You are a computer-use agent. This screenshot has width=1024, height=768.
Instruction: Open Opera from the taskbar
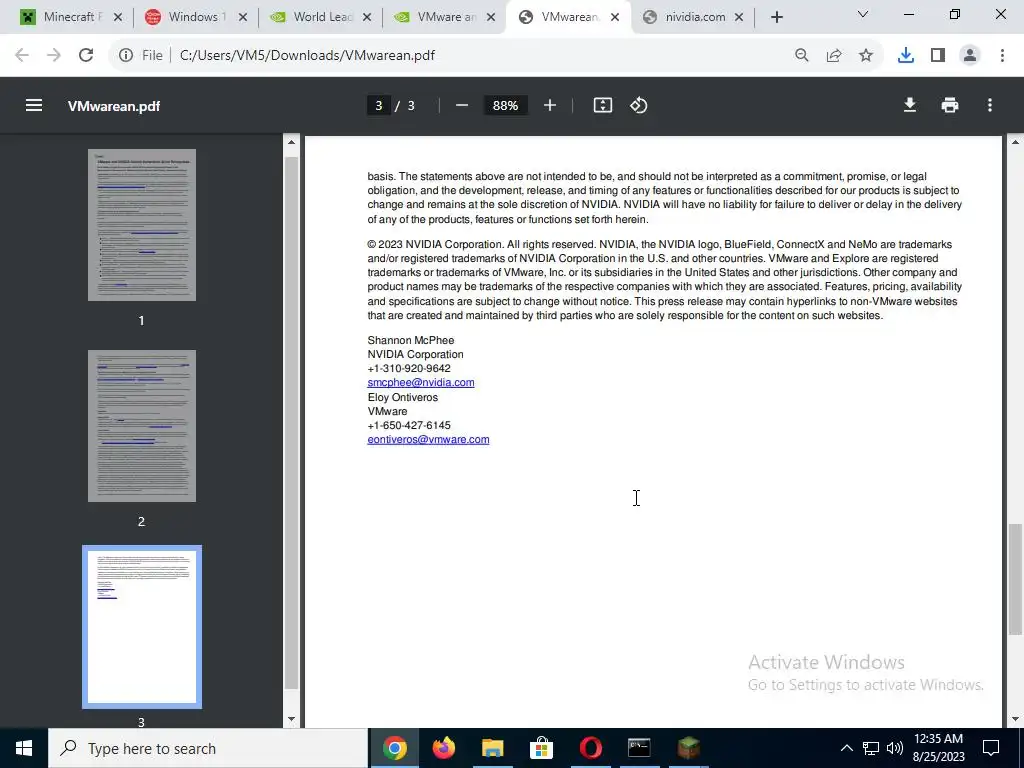590,748
